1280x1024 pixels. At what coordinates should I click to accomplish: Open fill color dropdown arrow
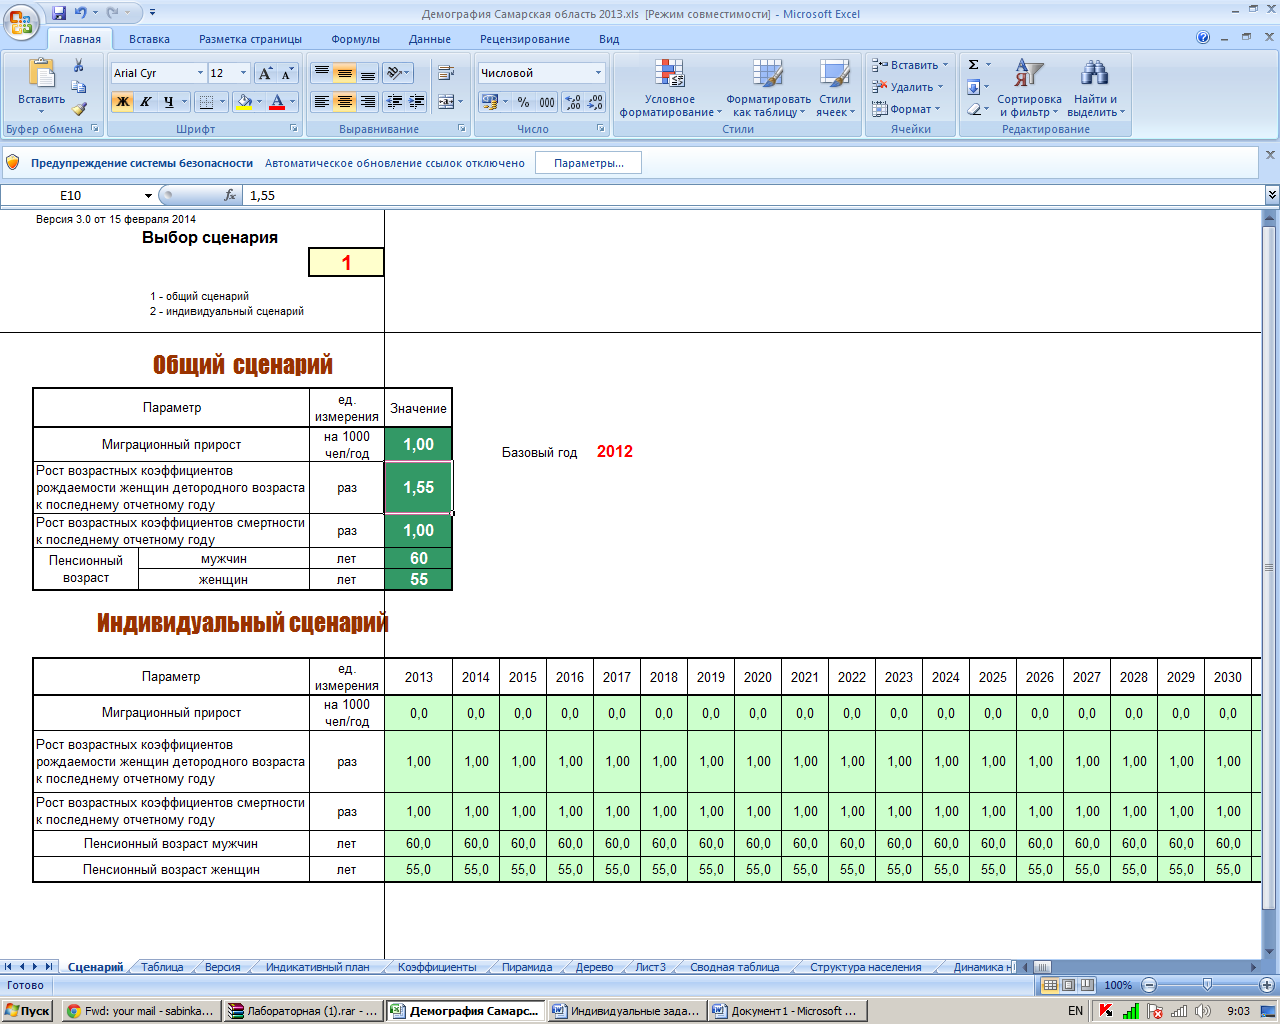(260, 102)
